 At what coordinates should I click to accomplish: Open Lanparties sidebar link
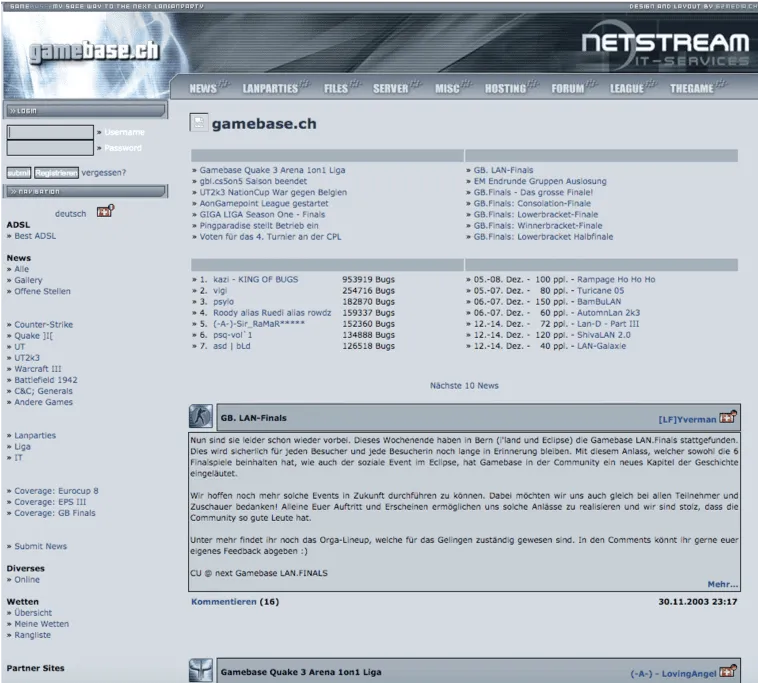pyautogui.click(x=35, y=436)
